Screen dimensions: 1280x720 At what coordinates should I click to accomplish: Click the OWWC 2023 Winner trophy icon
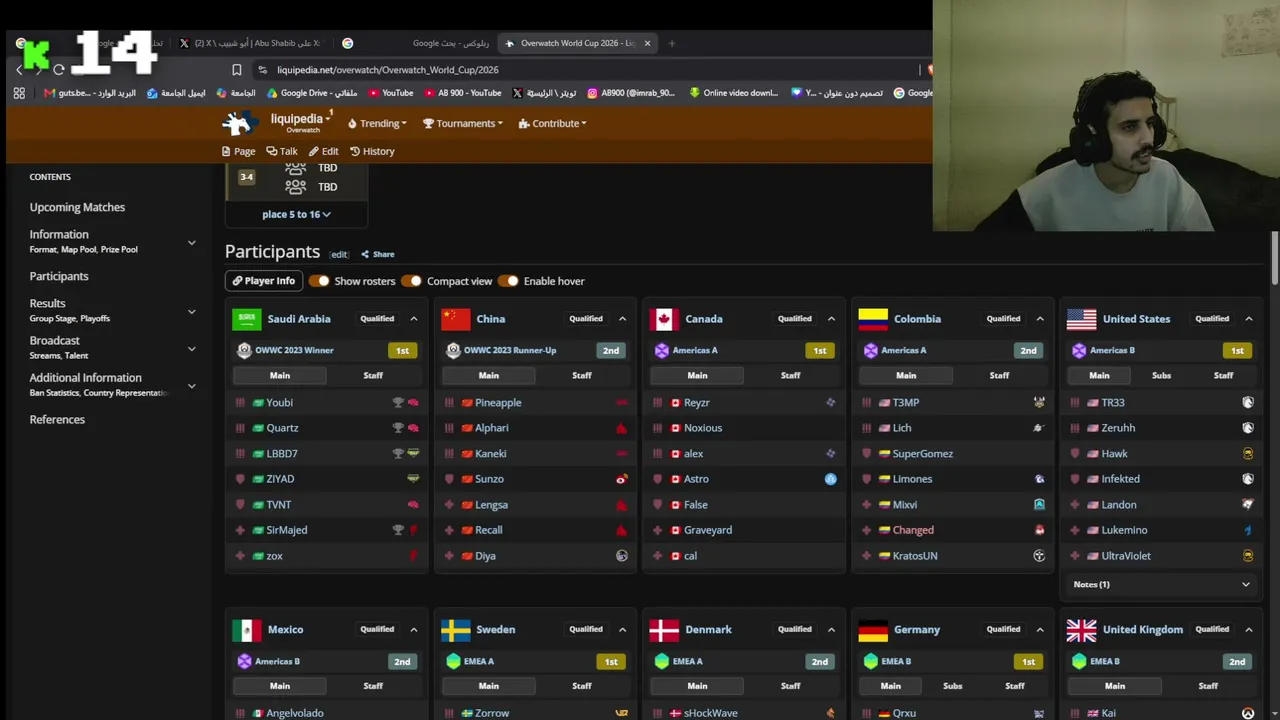244,350
